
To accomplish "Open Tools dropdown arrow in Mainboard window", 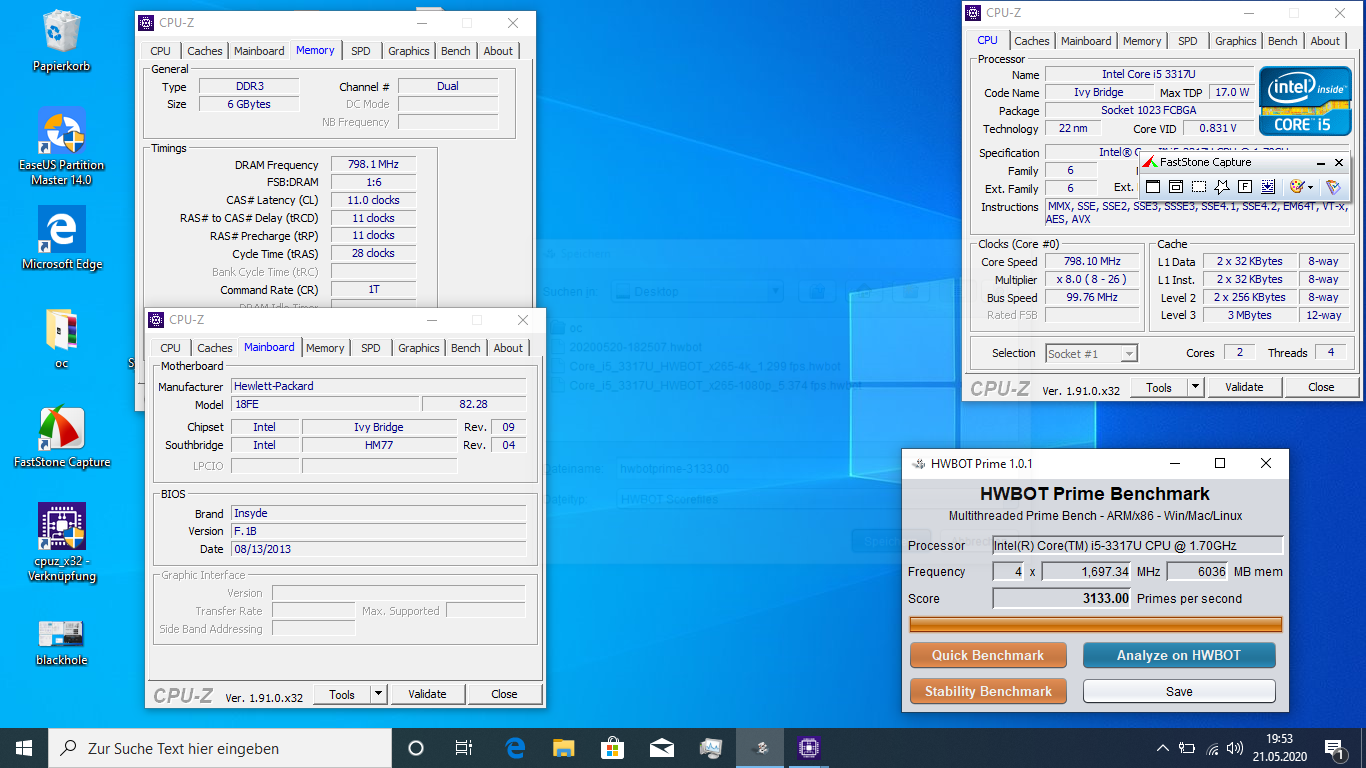I will 378,694.
